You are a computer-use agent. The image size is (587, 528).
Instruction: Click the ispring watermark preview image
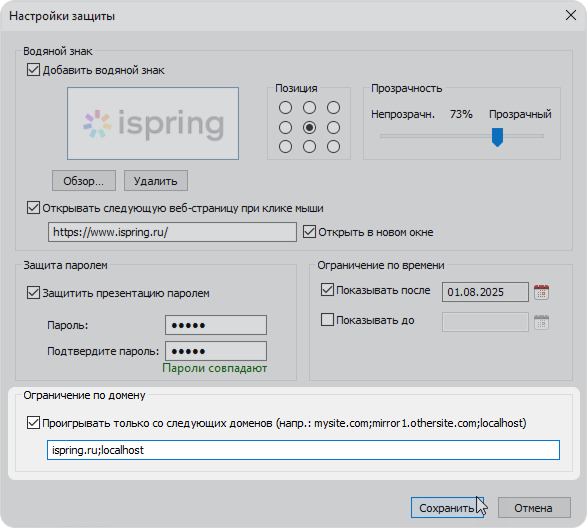pos(153,124)
